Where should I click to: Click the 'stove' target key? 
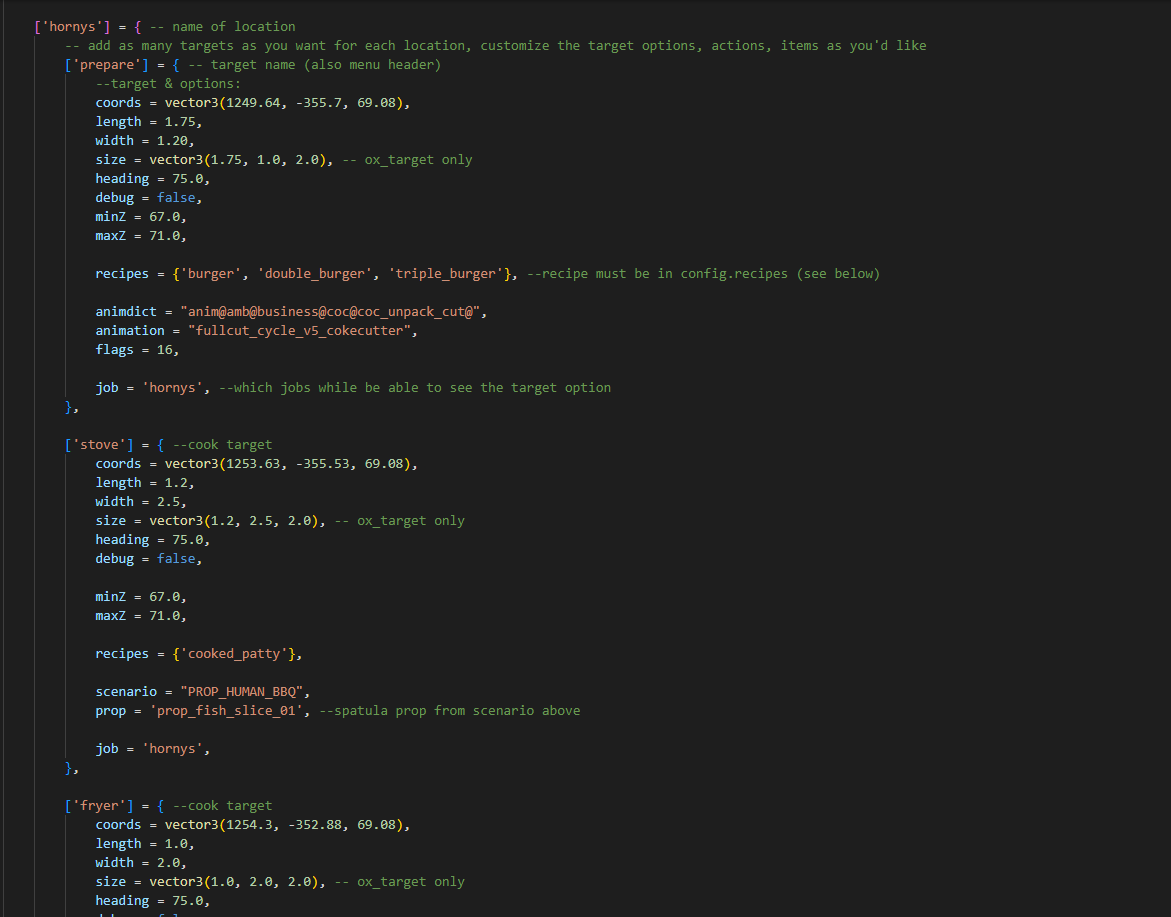98,444
